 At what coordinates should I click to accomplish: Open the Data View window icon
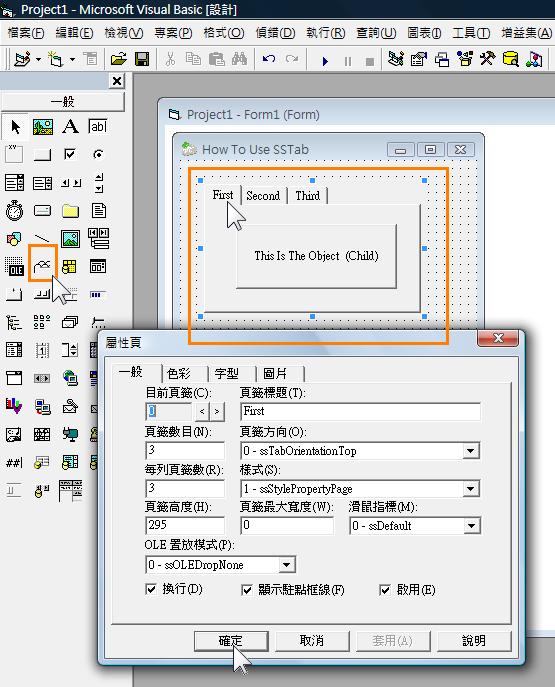coord(511,59)
